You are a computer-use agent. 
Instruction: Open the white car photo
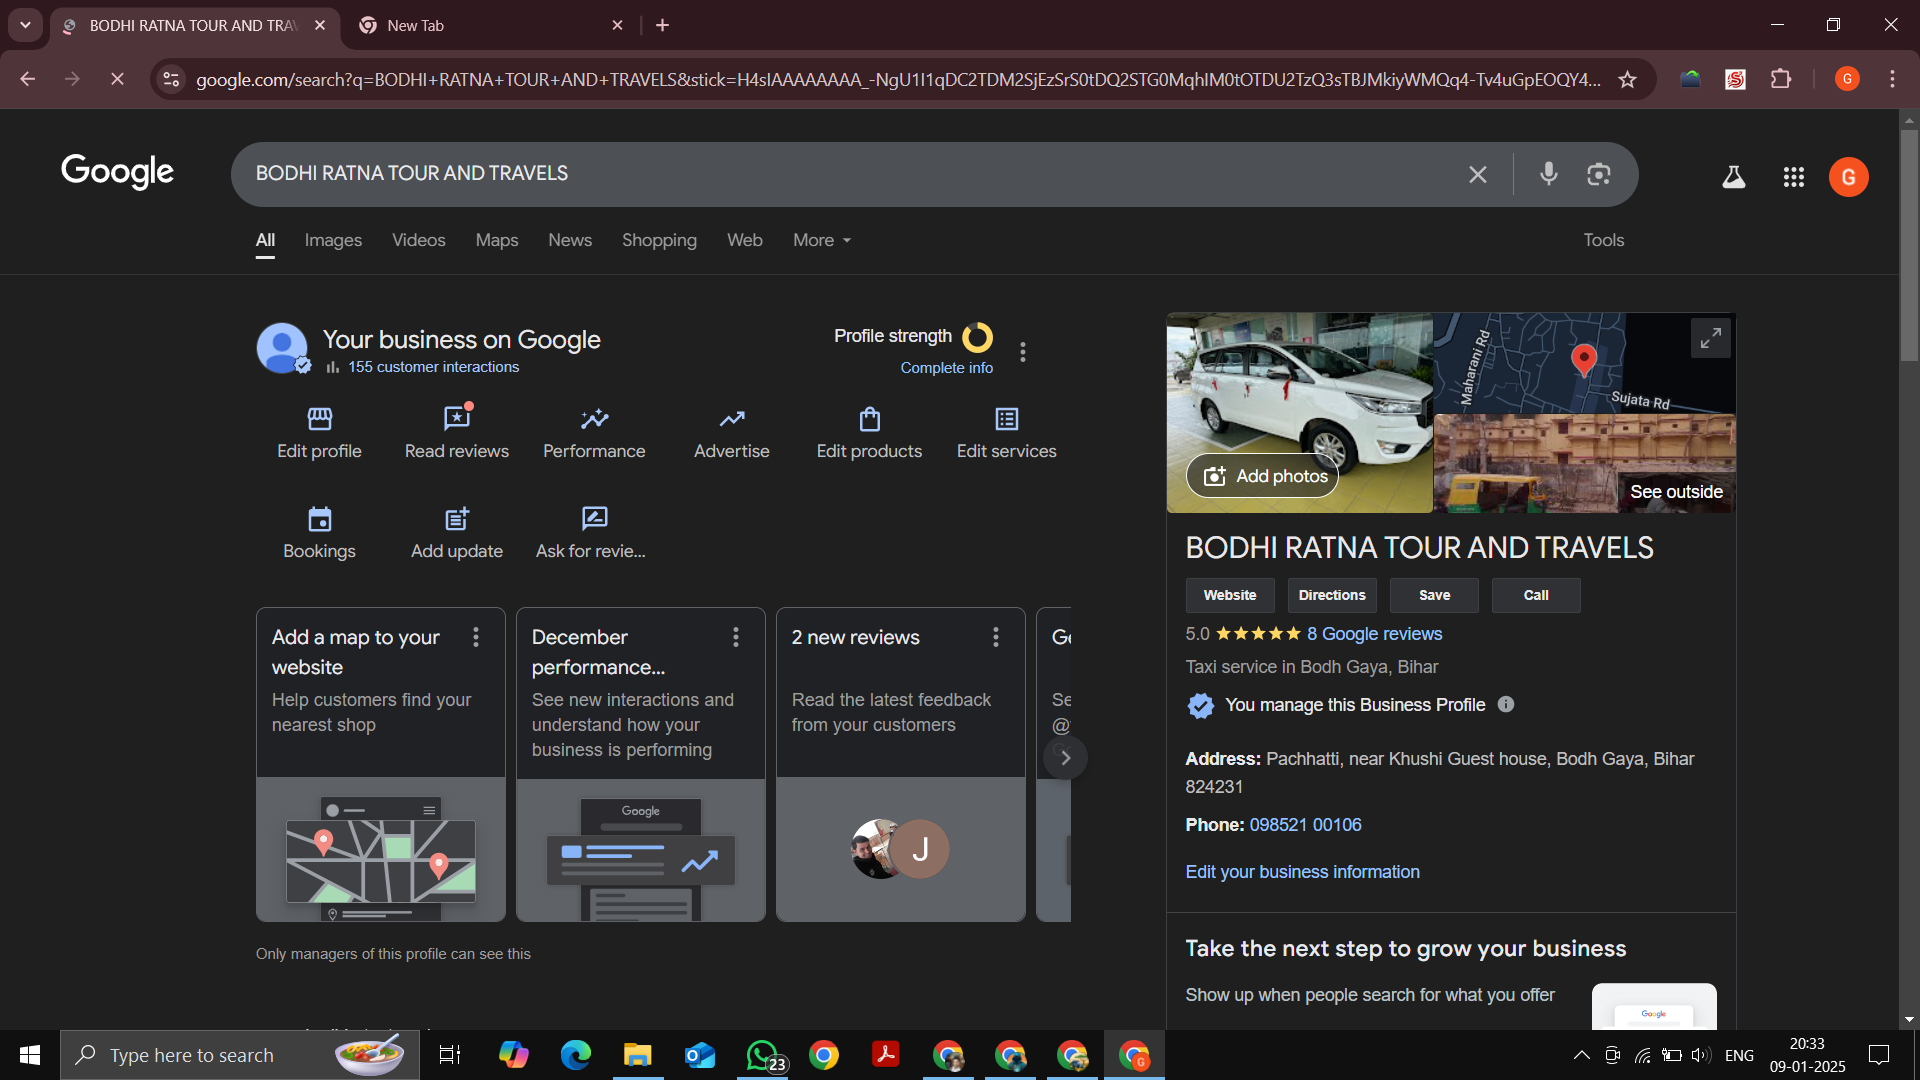click(x=1299, y=414)
